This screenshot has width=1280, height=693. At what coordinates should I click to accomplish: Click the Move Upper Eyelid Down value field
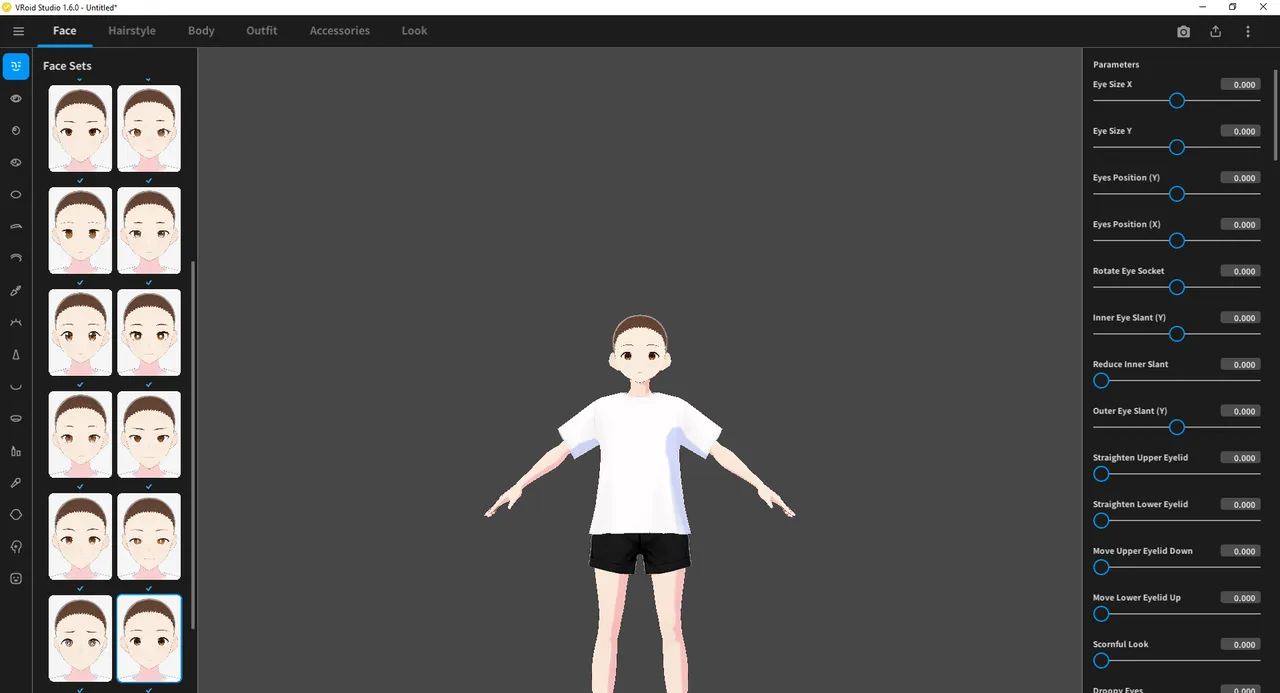pyautogui.click(x=1240, y=551)
